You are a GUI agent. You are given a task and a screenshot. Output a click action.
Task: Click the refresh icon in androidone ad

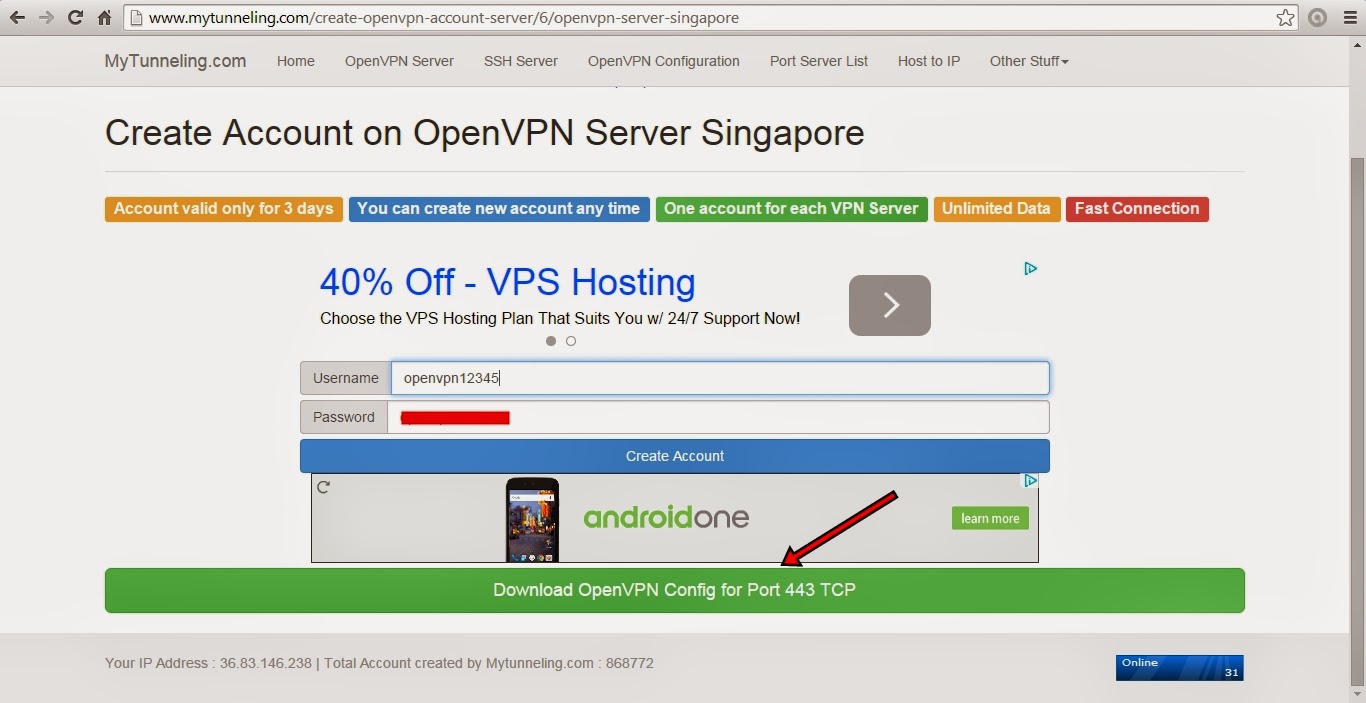[323, 487]
